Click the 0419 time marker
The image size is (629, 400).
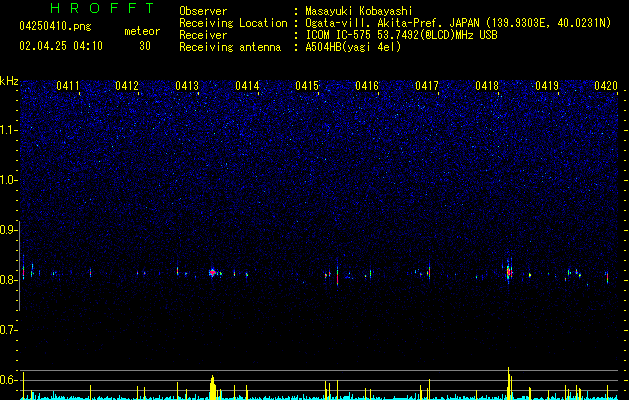pyautogui.click(x=547, y=86)
